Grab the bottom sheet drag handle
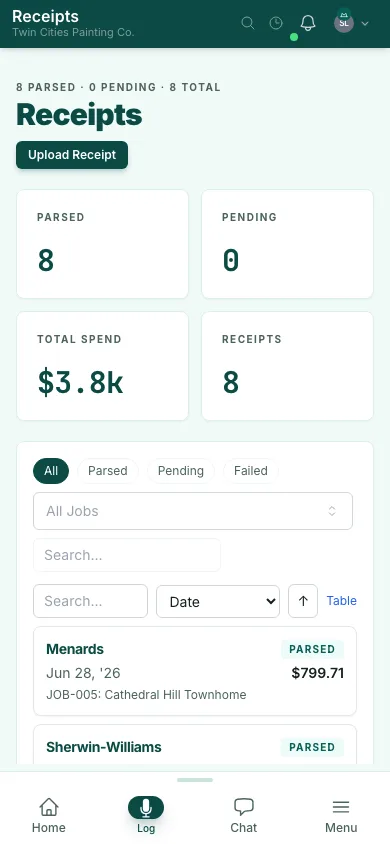Image resolution: width=390 pixels, height=844 pixels. (195, 780)
